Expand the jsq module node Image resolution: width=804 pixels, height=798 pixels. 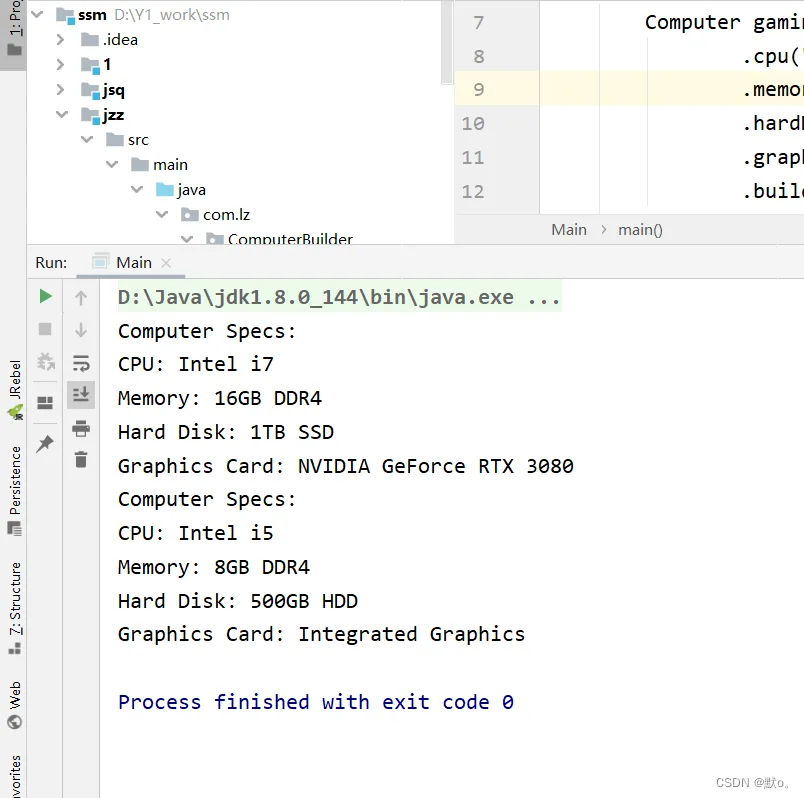click(x=60, y=90)
